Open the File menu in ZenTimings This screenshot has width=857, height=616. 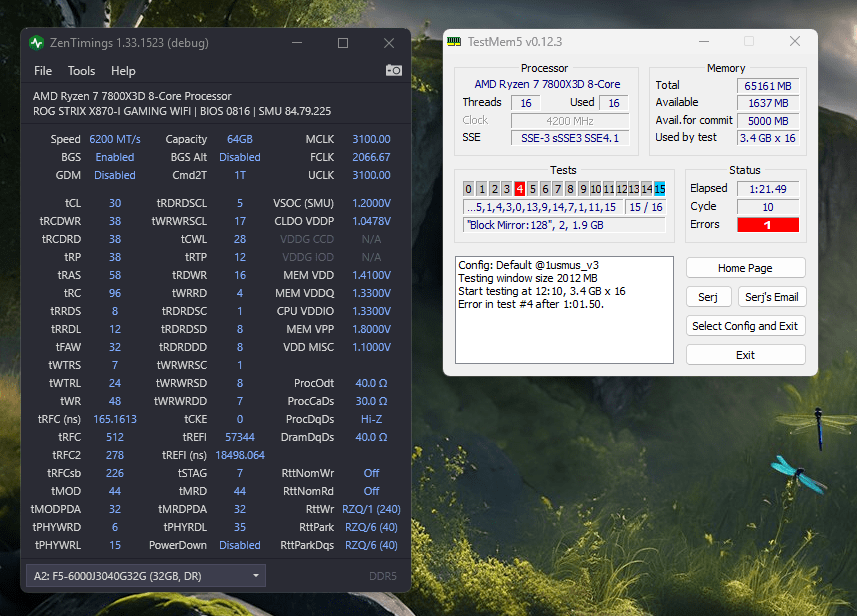click(x=43, y=71)
